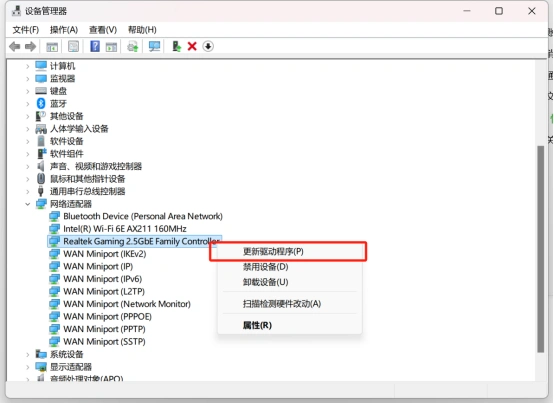Click the Back arrow toolbar icon

pyautogui.click(x=14, y=46)
